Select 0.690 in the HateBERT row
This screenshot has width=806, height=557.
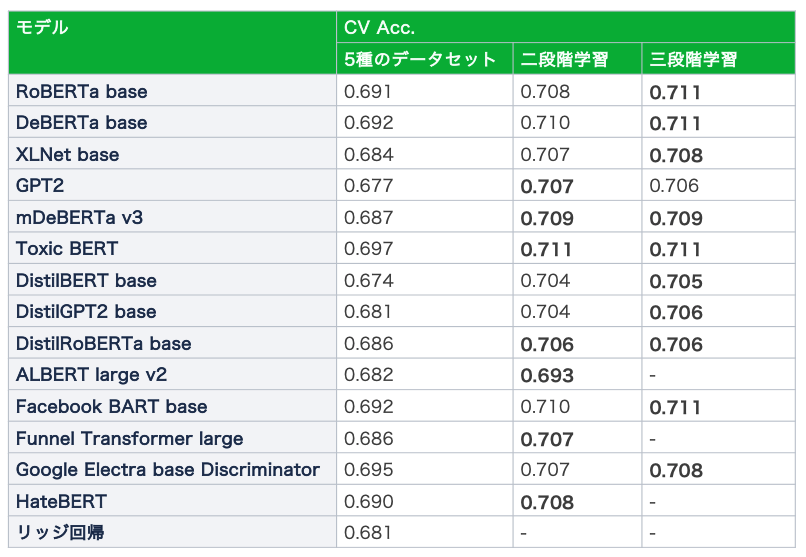click(369, 502)
